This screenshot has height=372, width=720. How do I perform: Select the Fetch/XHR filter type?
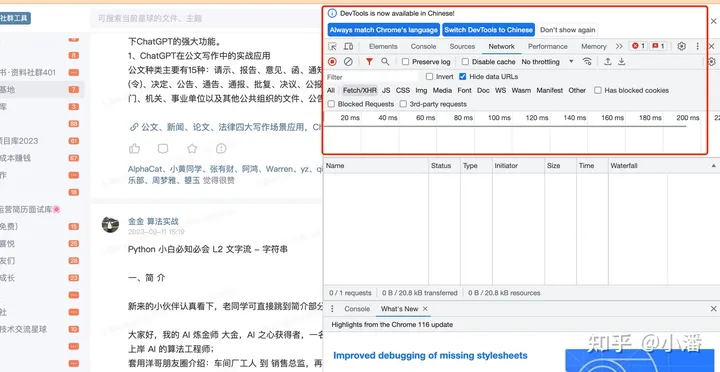(360, 90)
